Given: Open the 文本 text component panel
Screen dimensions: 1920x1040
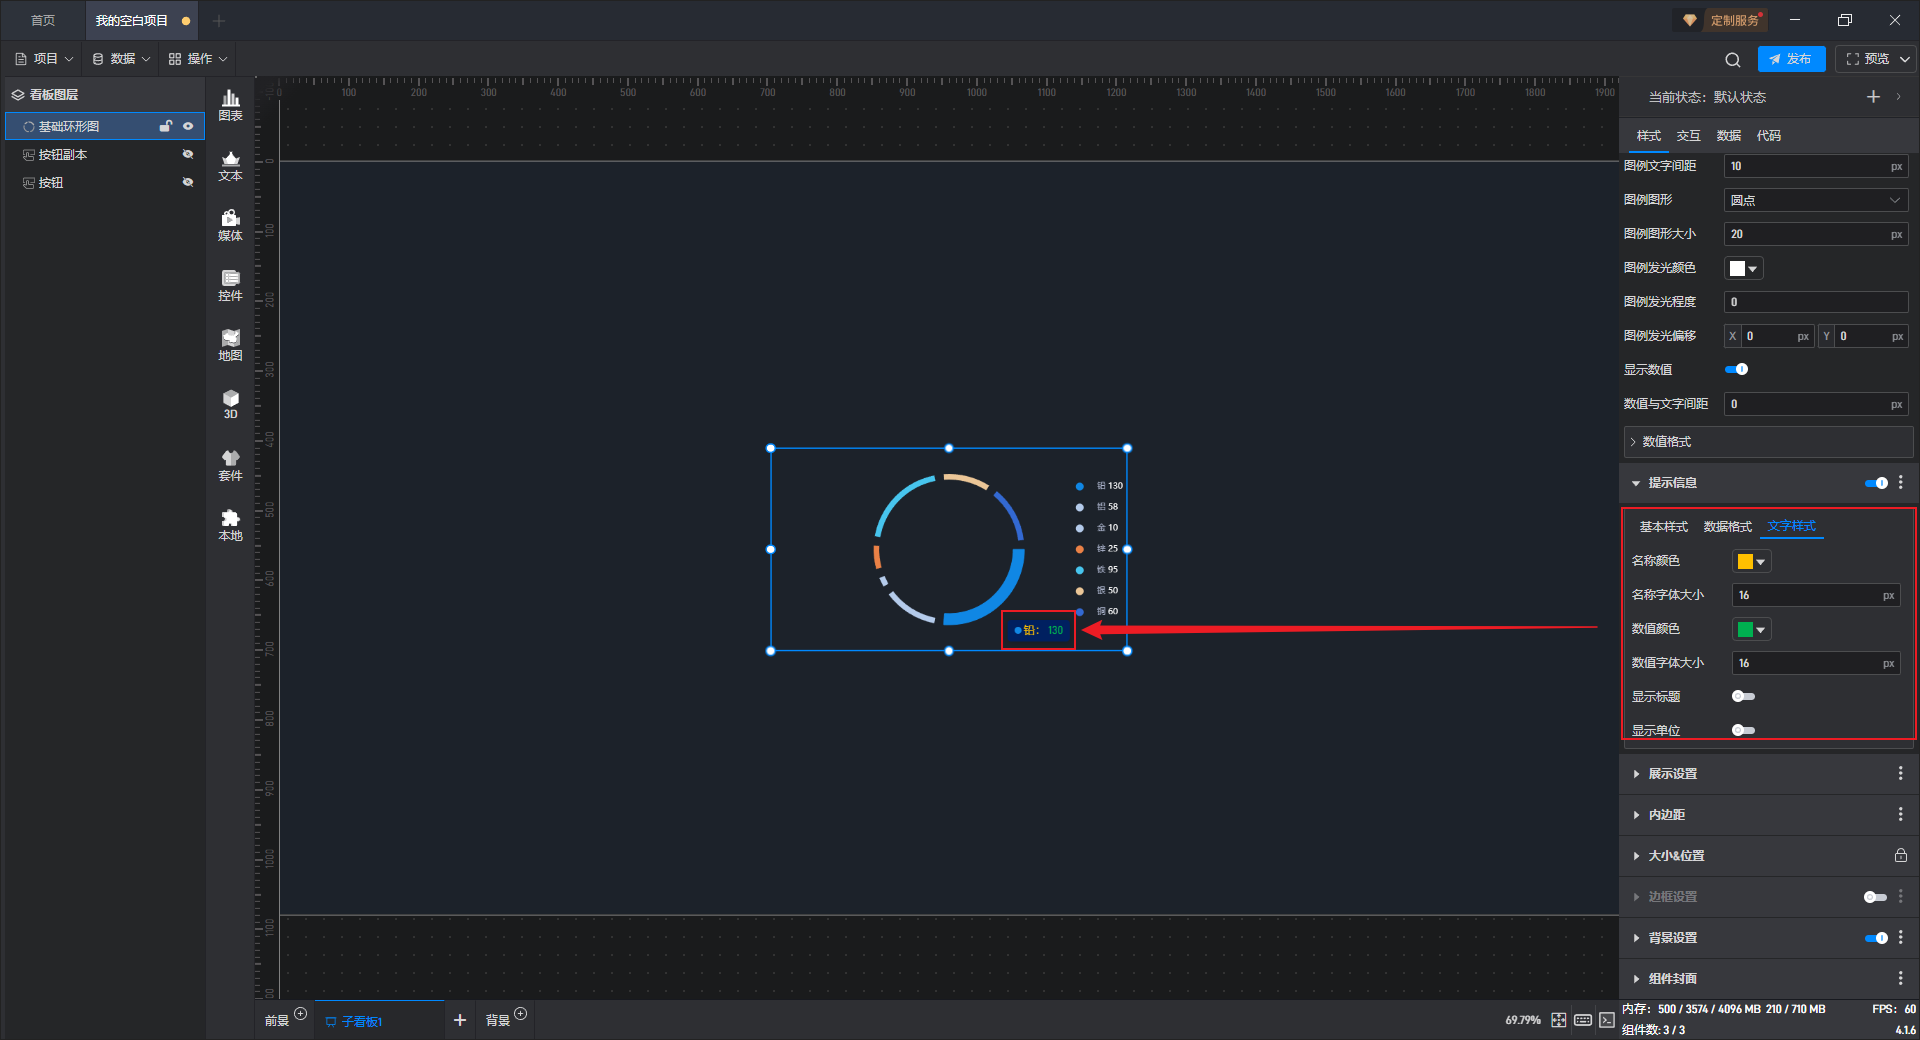Looking at the screenshot, I should (x=230, y=165).
